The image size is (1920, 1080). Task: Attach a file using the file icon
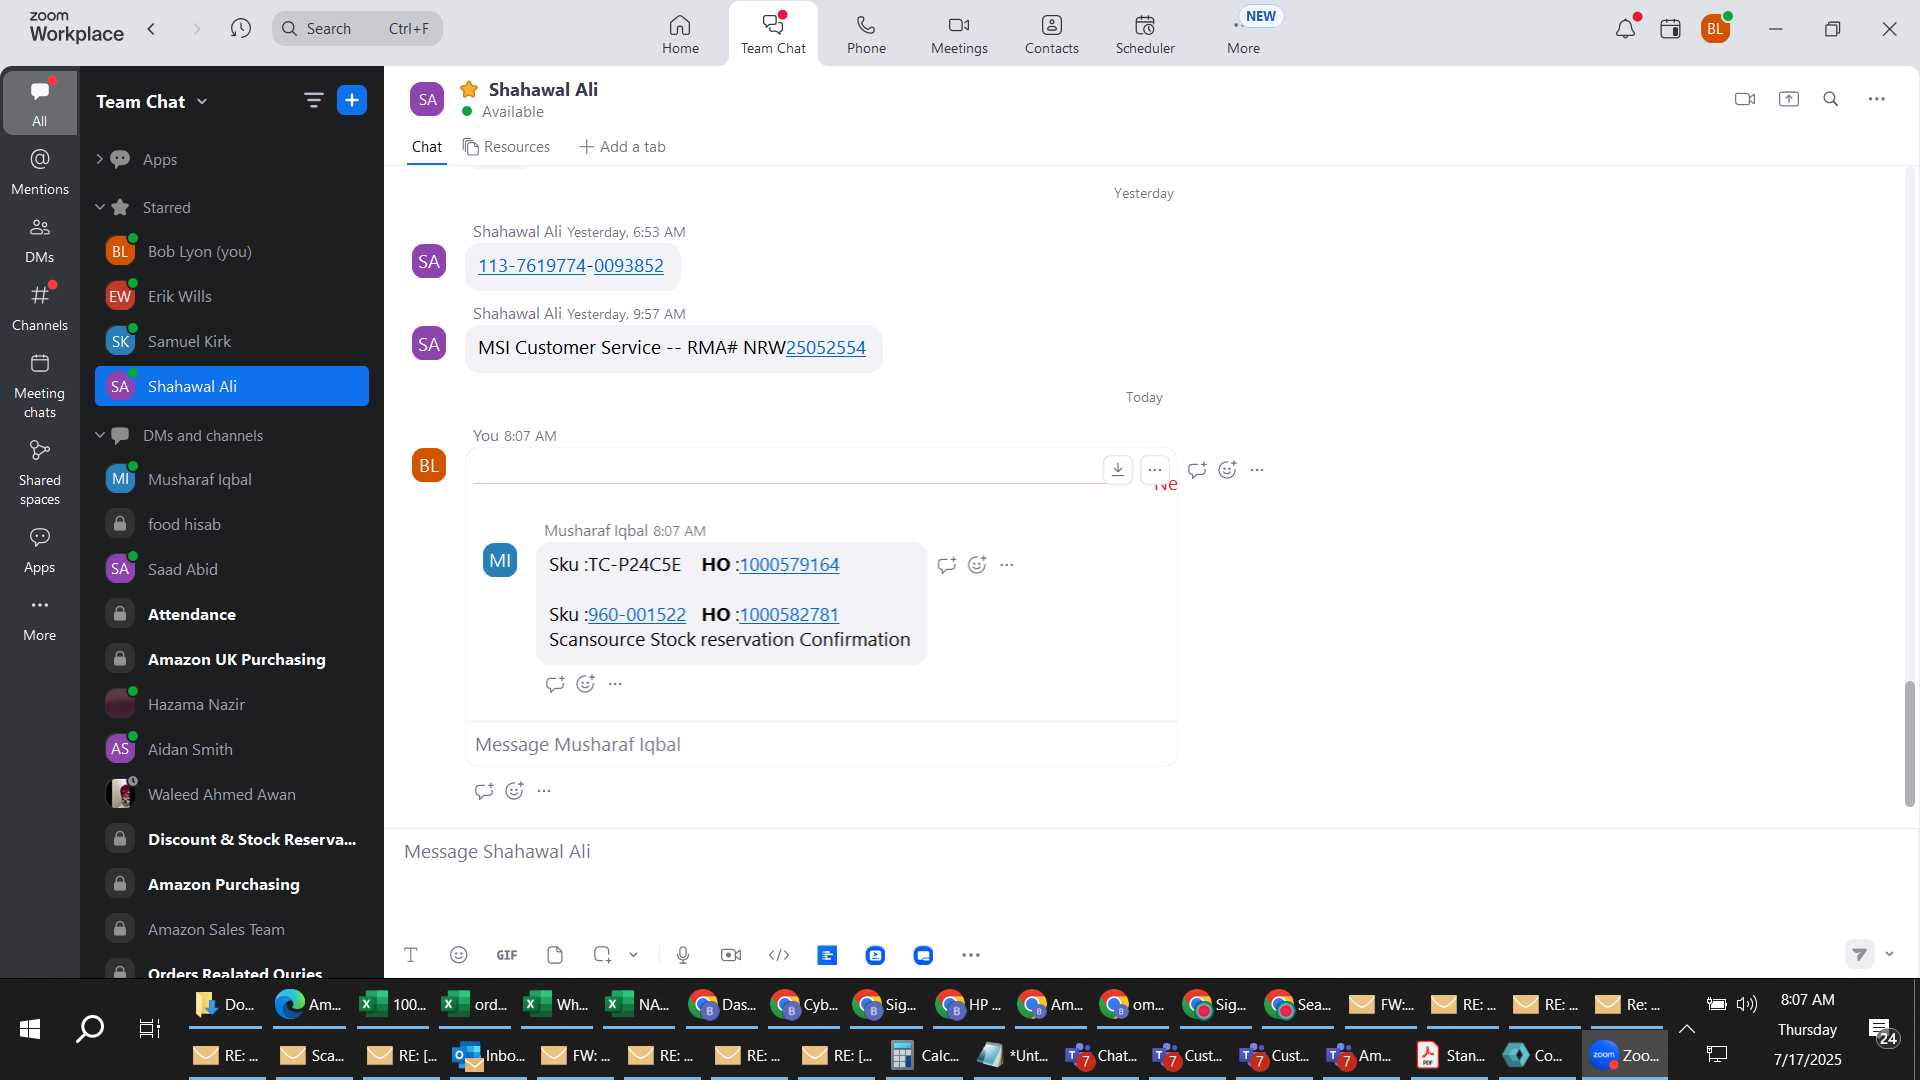coord(555,955)
